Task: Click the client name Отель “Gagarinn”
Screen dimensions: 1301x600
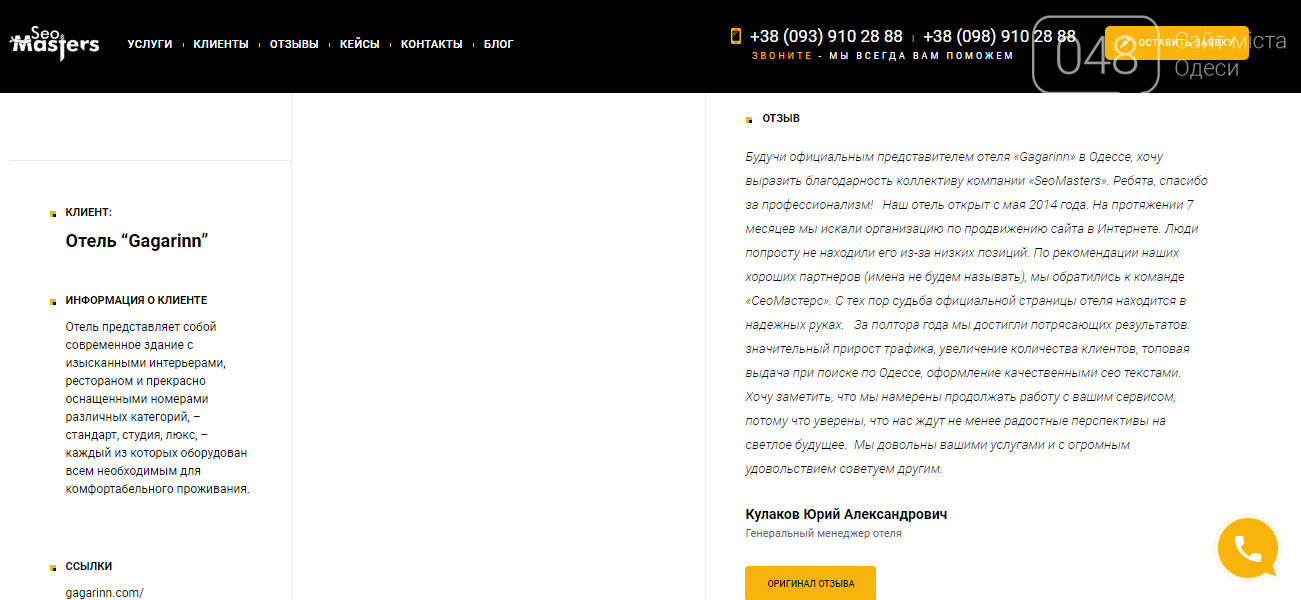Action: [137, 241]
